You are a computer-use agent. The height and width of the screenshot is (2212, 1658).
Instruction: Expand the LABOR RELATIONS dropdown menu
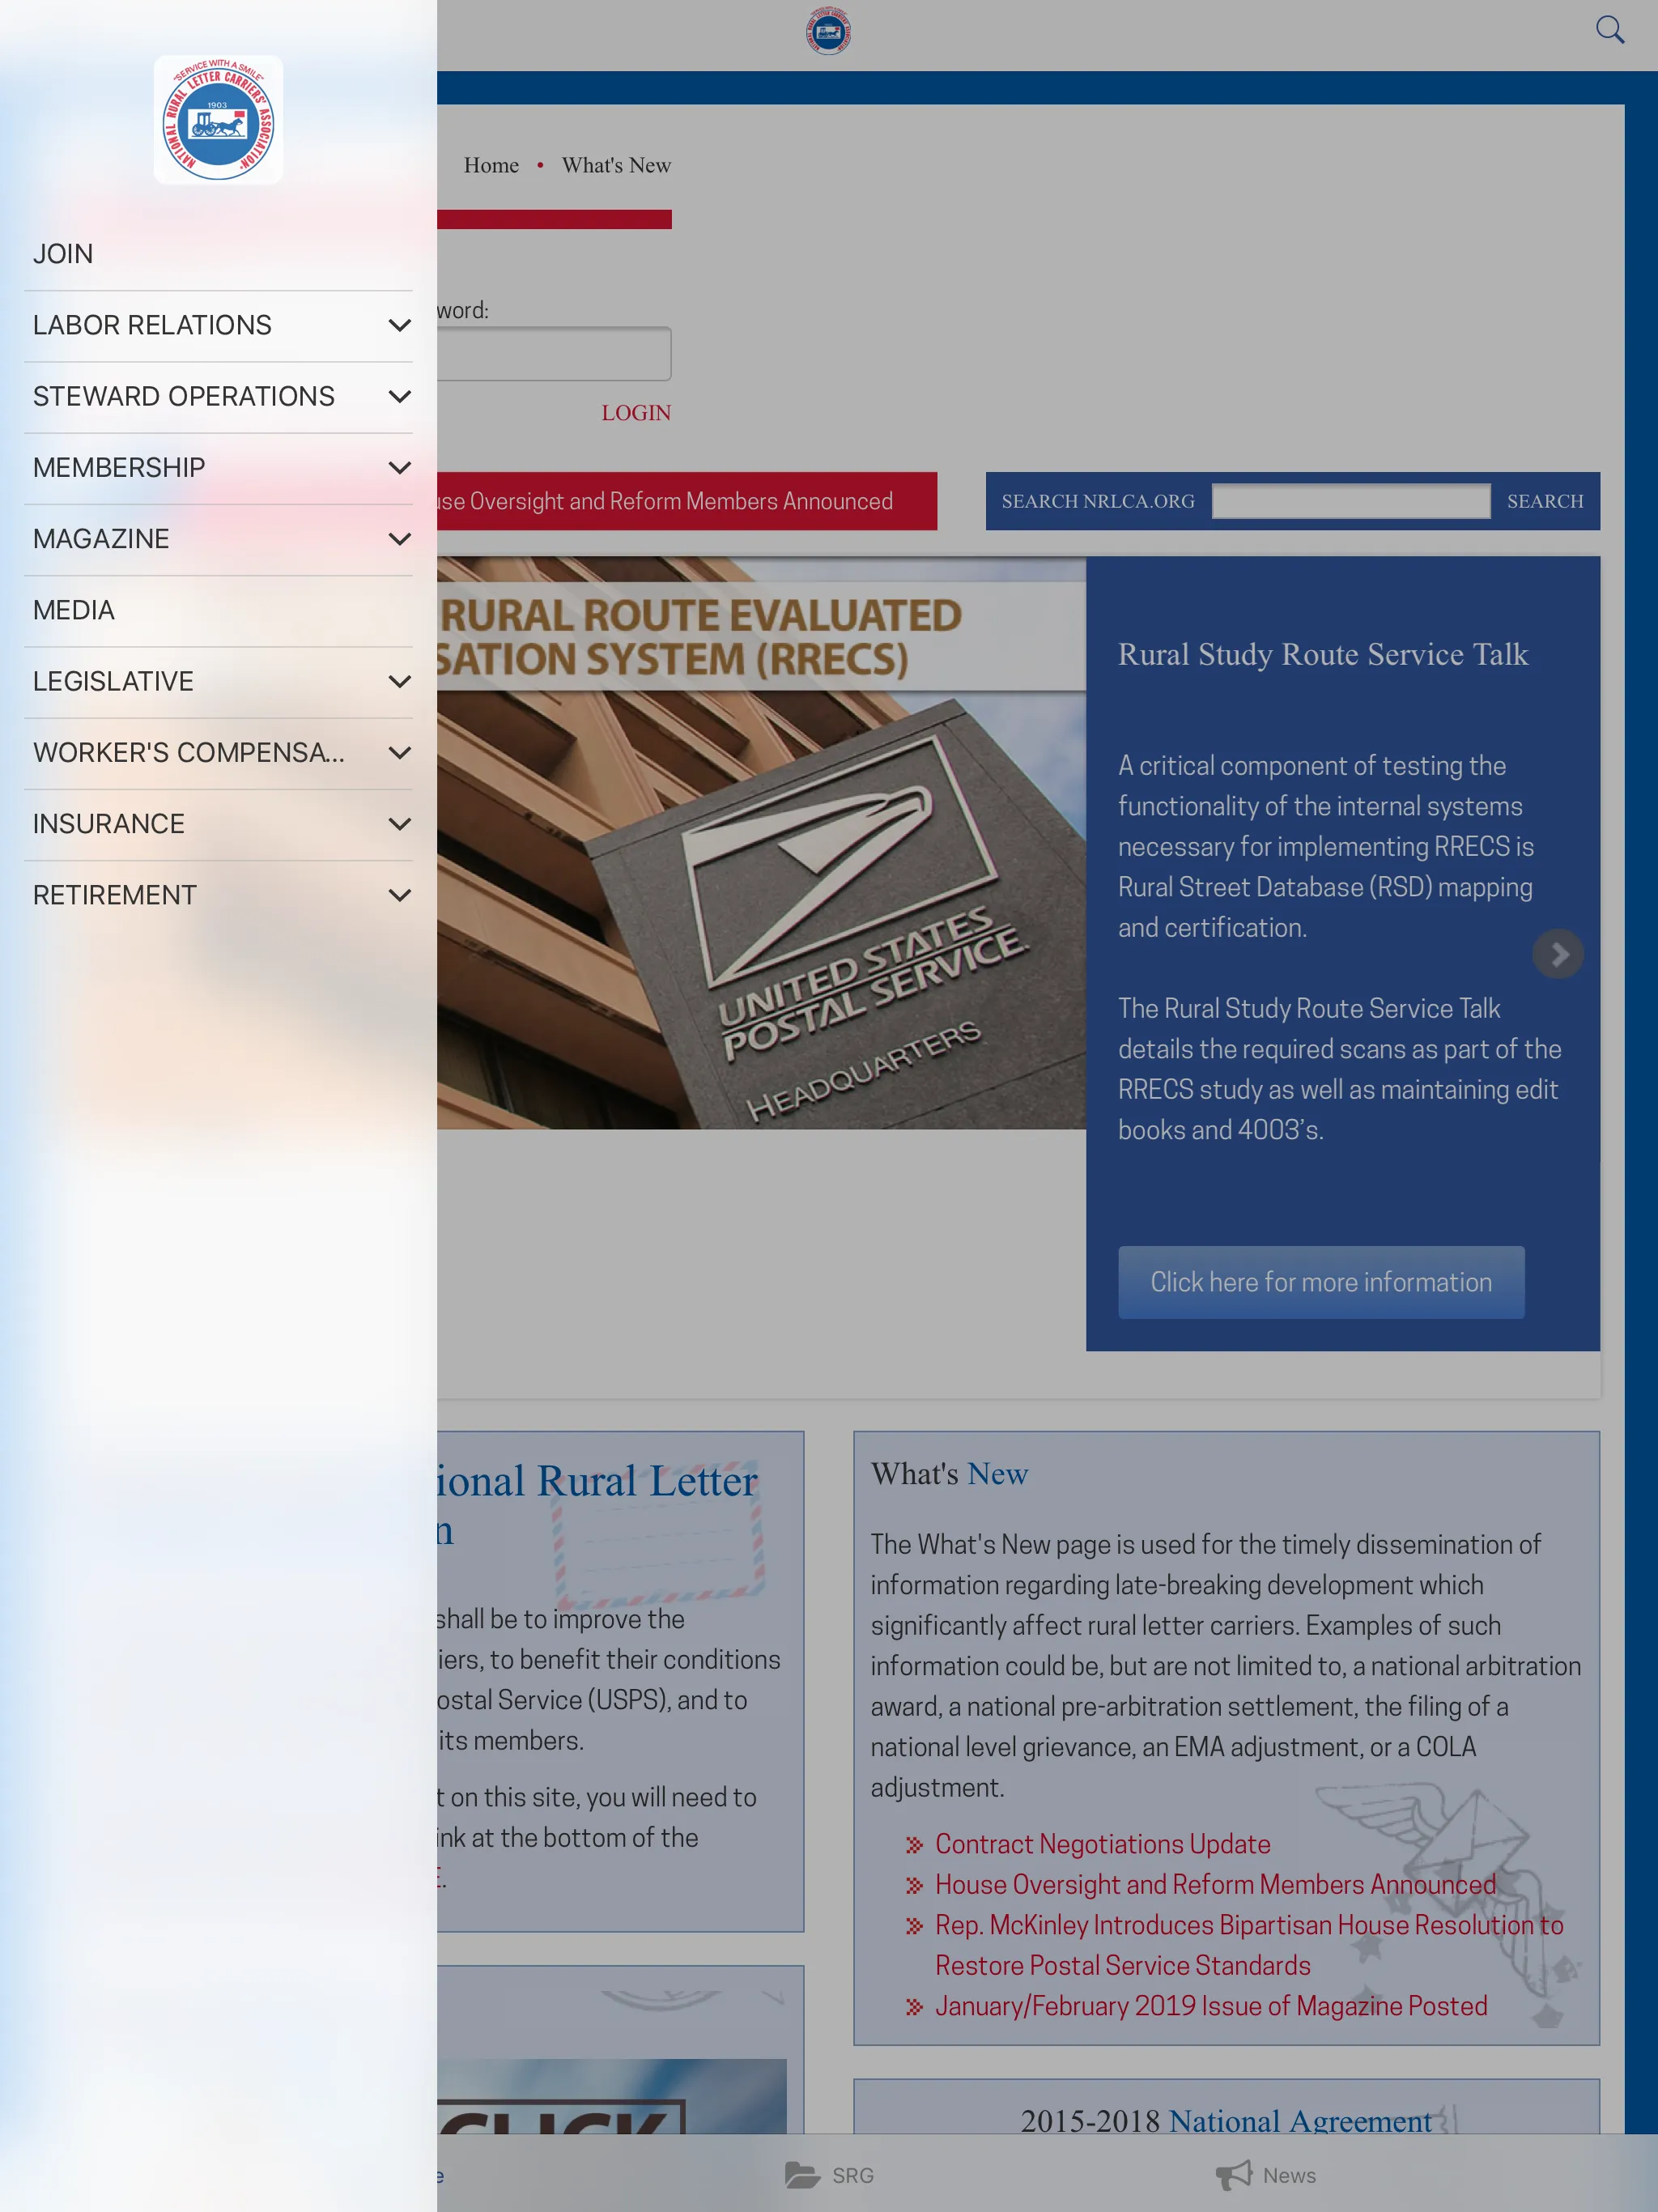point(397,325)
